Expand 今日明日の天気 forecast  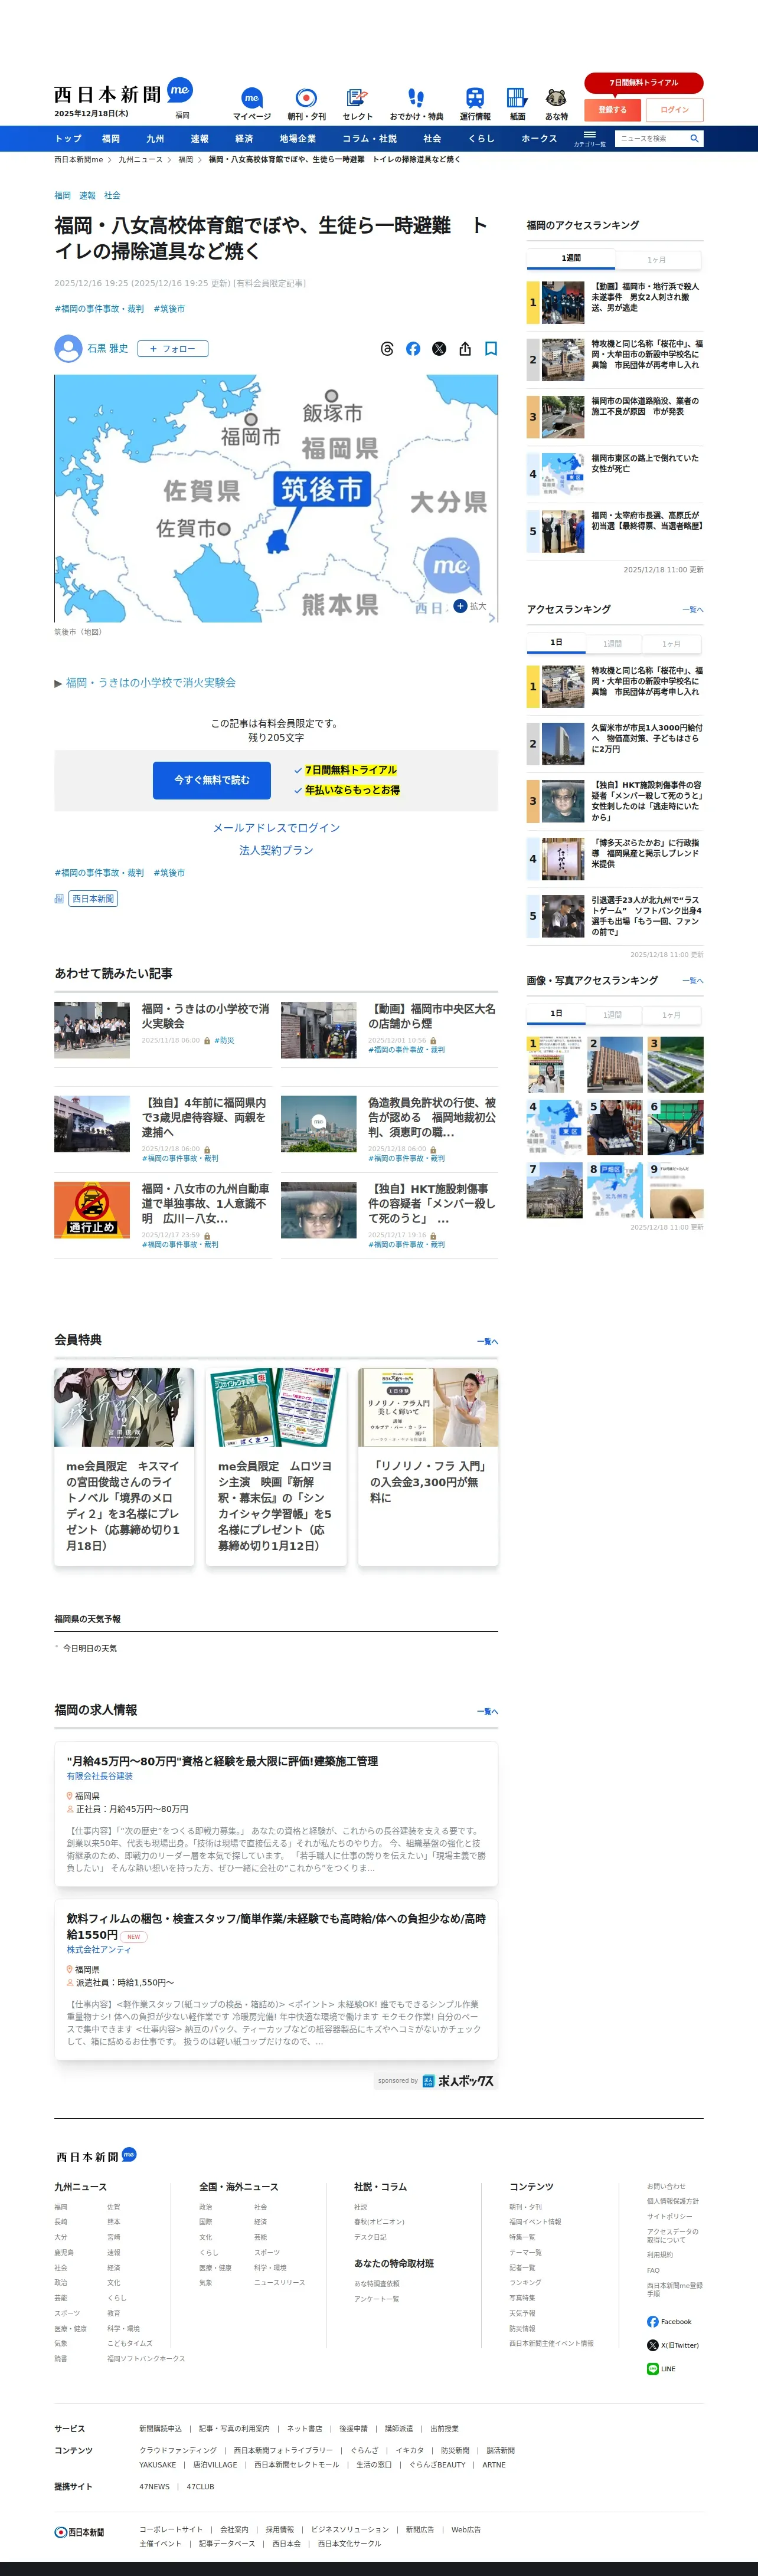[x=89, y=1649]
